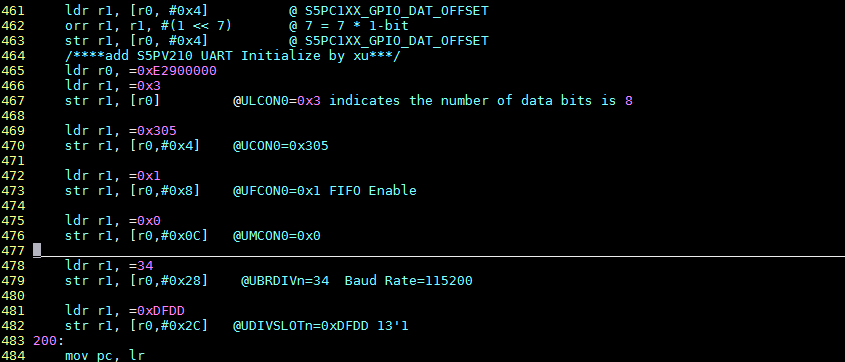Viewport: 845px width, 362px height.
Task: Place the cursor on hex value 0x305
Action: [157, 131]
